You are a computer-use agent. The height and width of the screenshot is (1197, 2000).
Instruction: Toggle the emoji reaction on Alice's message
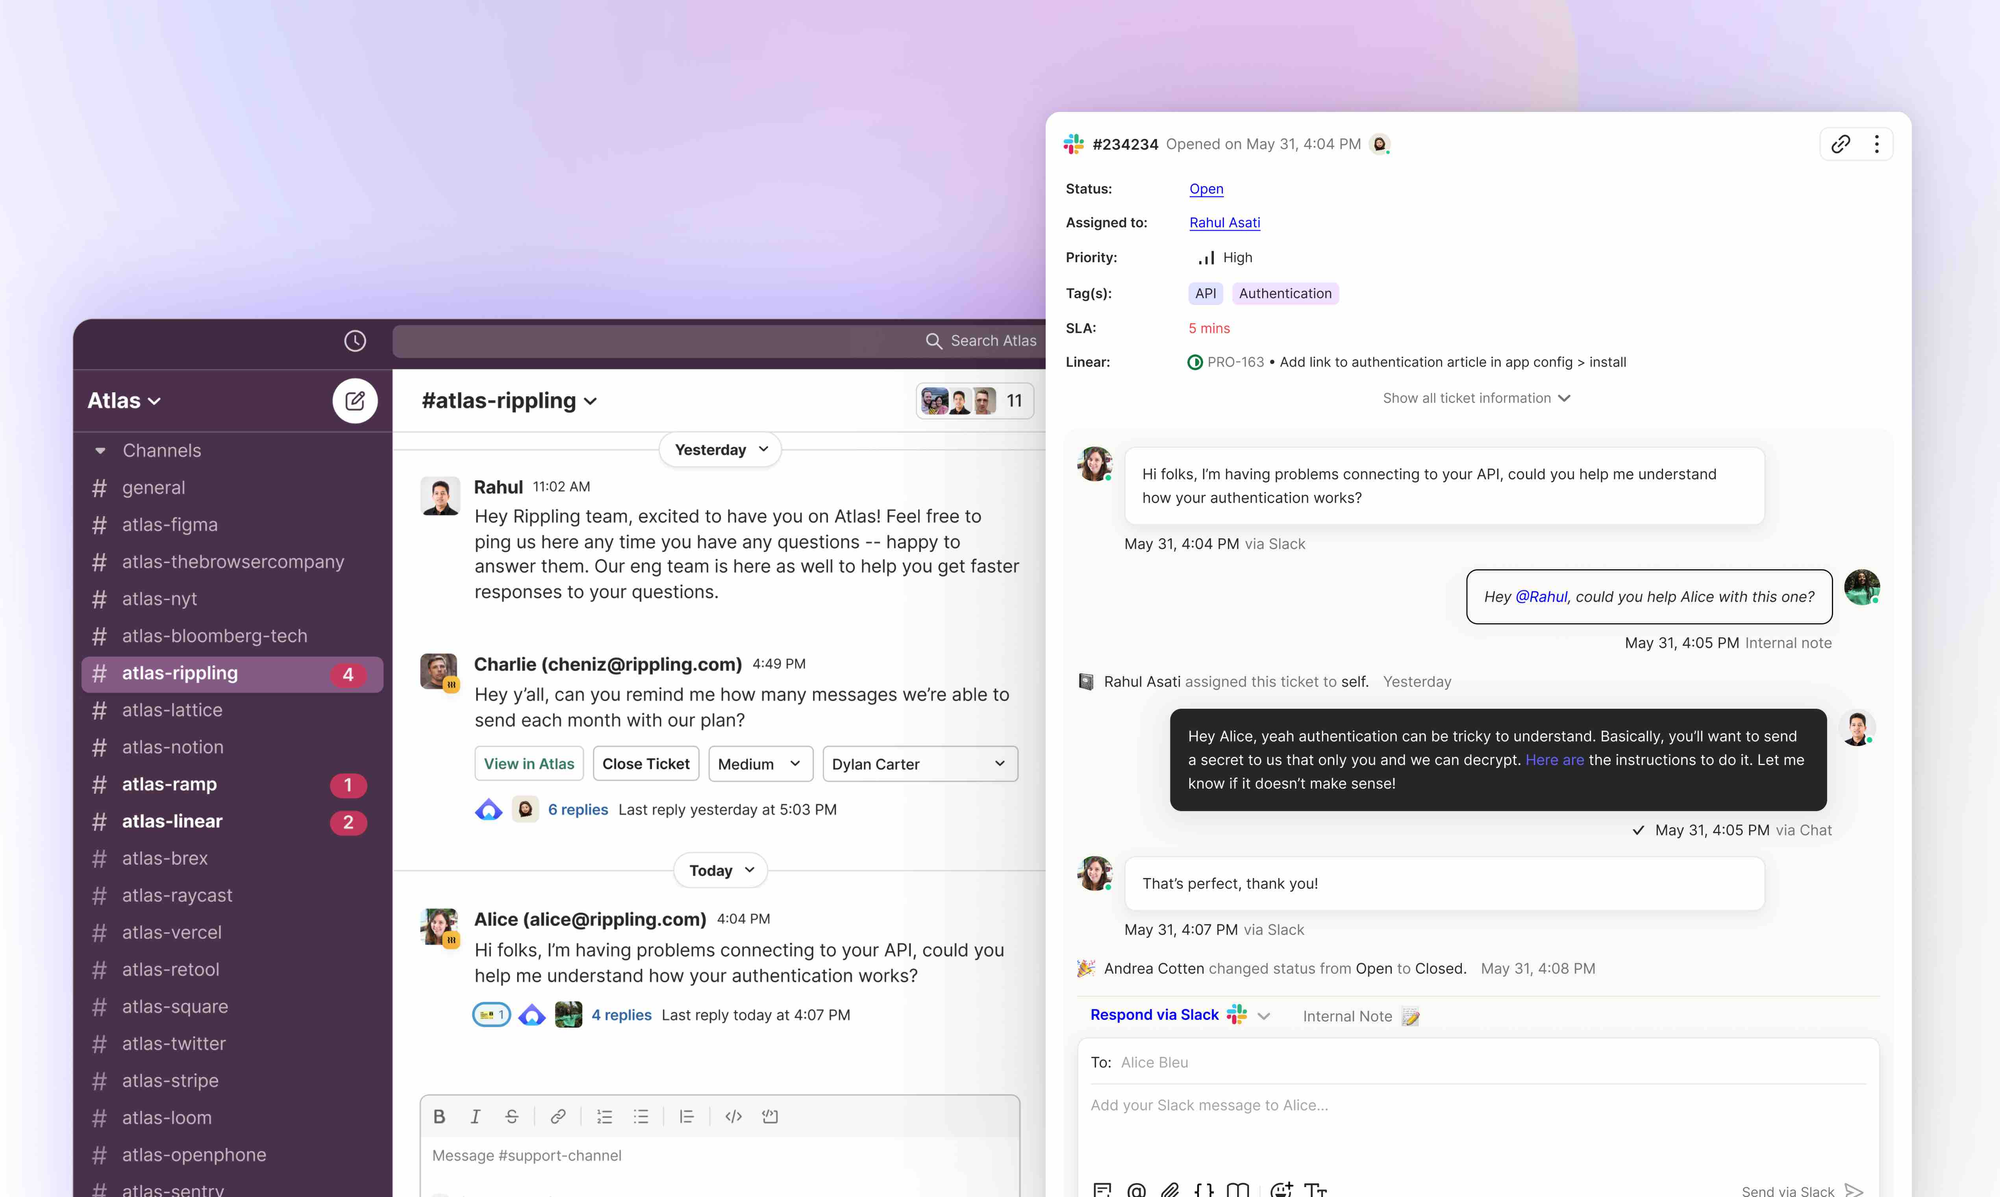(491, 1015)
